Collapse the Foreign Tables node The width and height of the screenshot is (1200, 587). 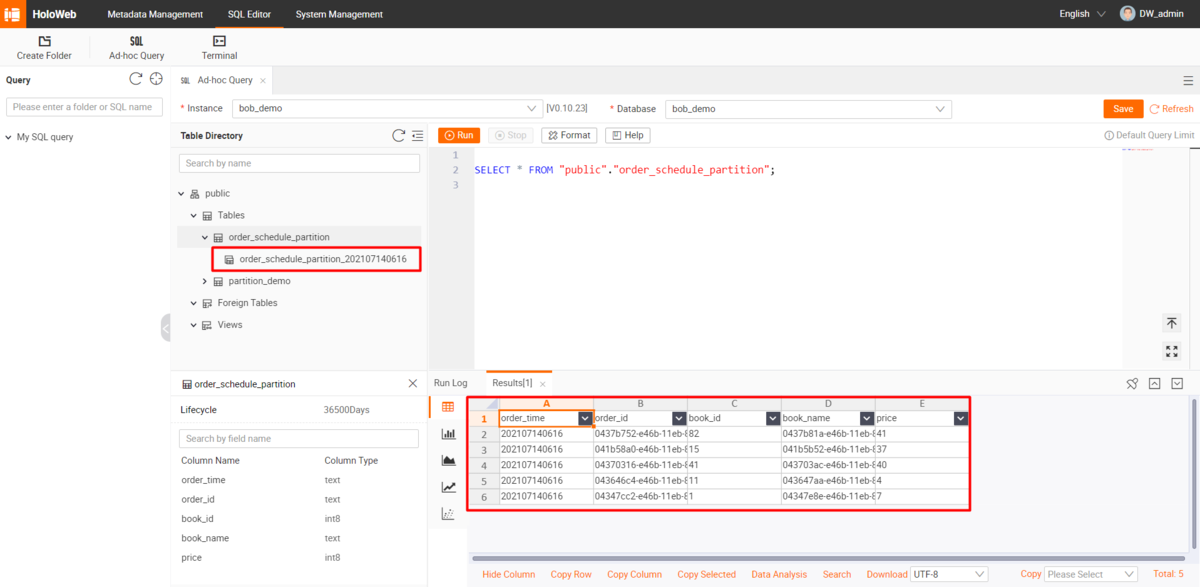(x=194, y=303)
